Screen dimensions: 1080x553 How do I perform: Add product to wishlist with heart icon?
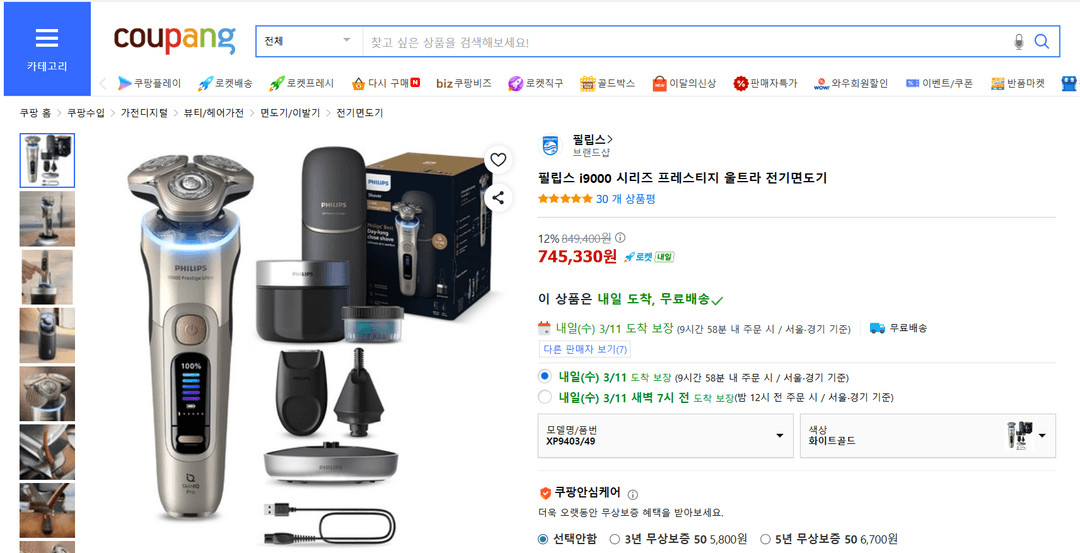point(498,160)
